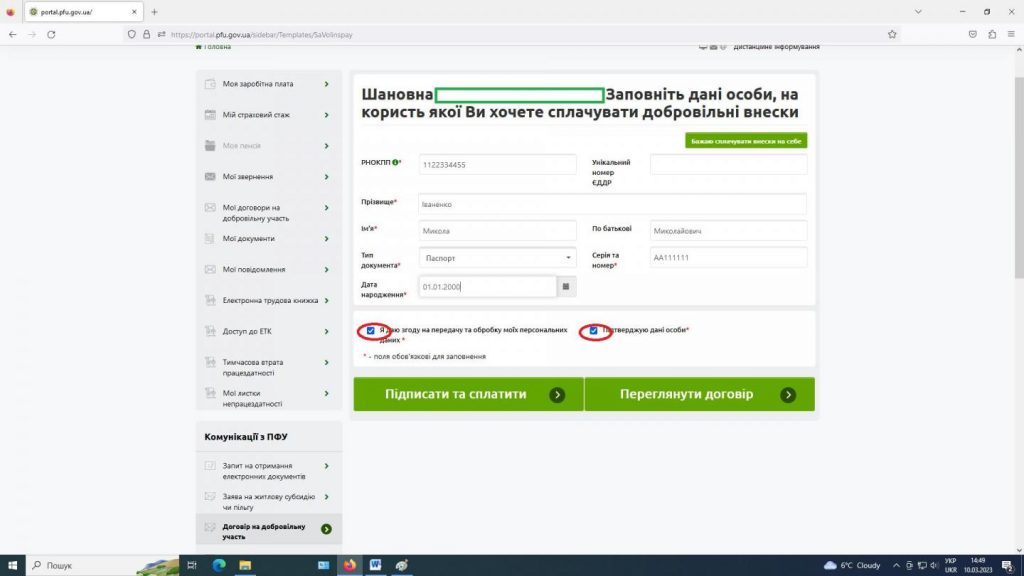This screenshot has height=576, width=1024.
Task: Click Бажаю сплачувати внески на себе button
Action: (746, 141)
